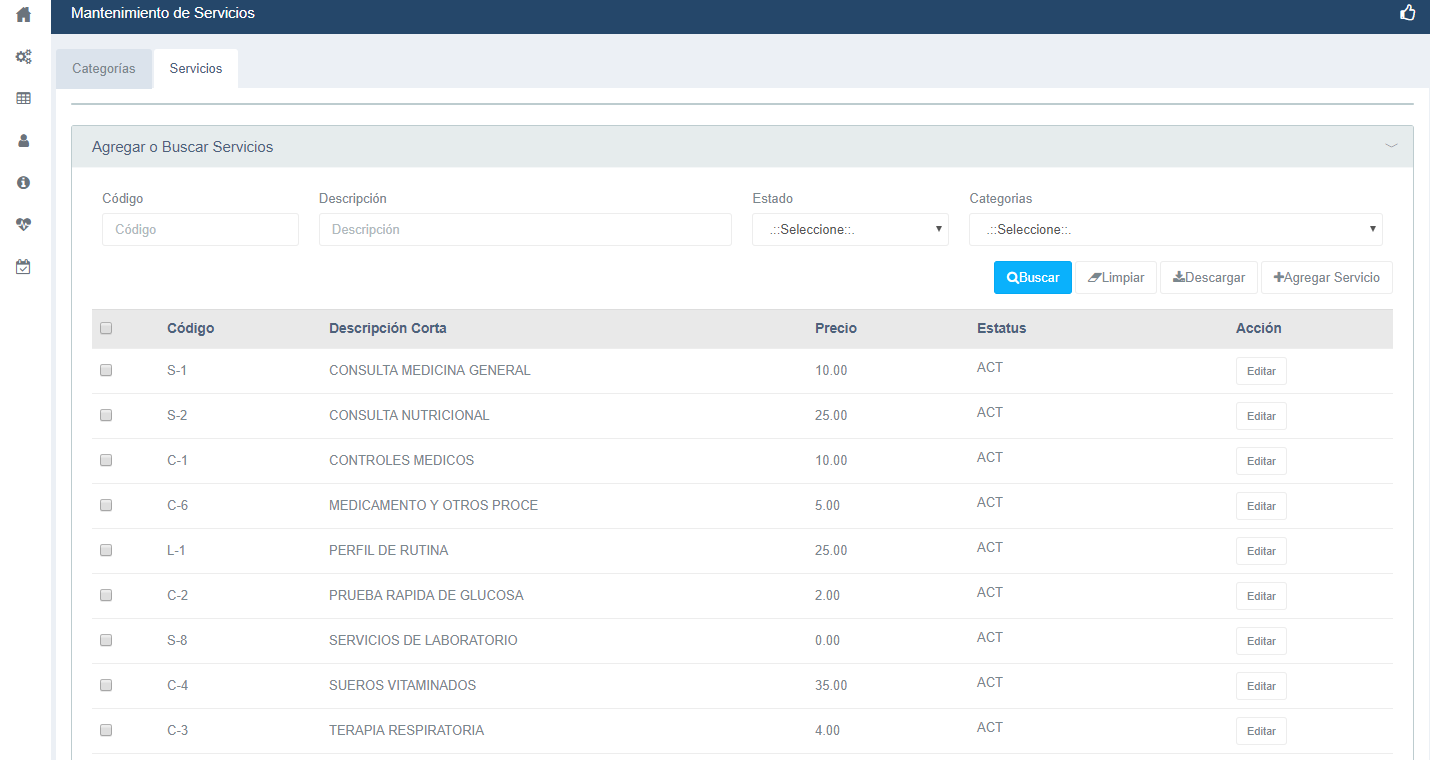Check the box for row C-1
1430x760 pixels.
click(x=106, y=460)
